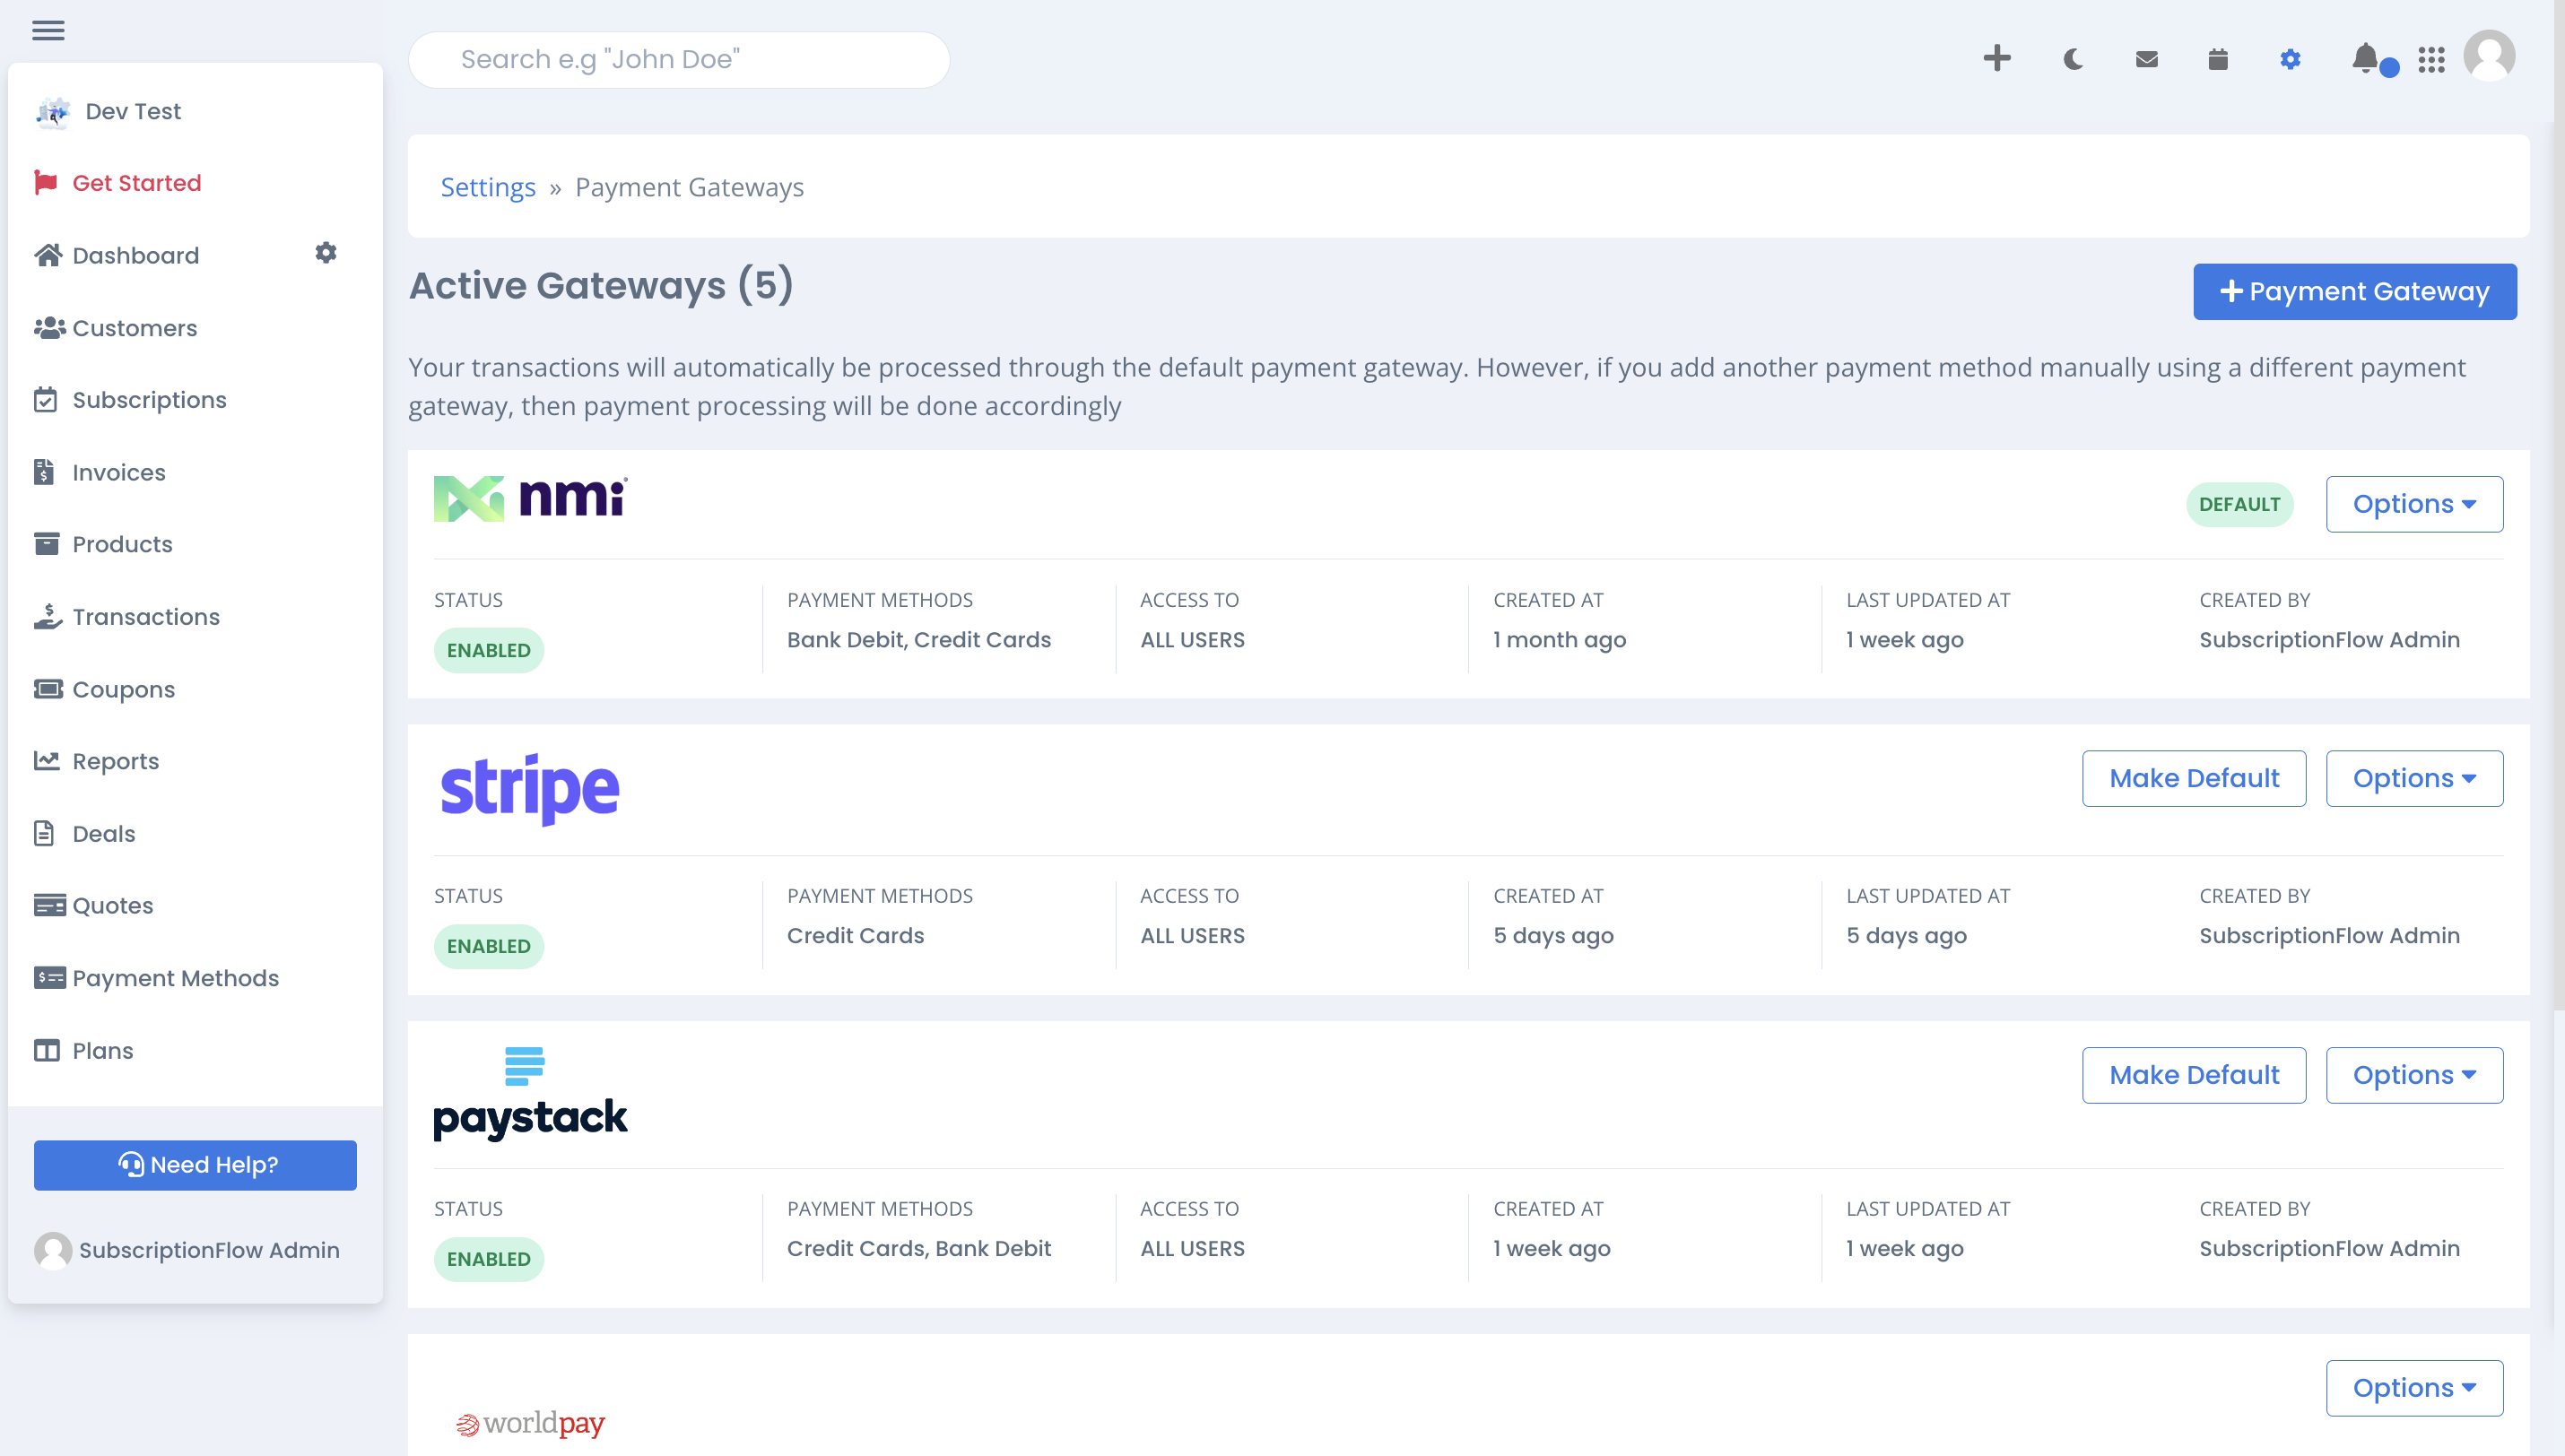Go to Payment Methods in the sidebar

[x=176, y=978]
